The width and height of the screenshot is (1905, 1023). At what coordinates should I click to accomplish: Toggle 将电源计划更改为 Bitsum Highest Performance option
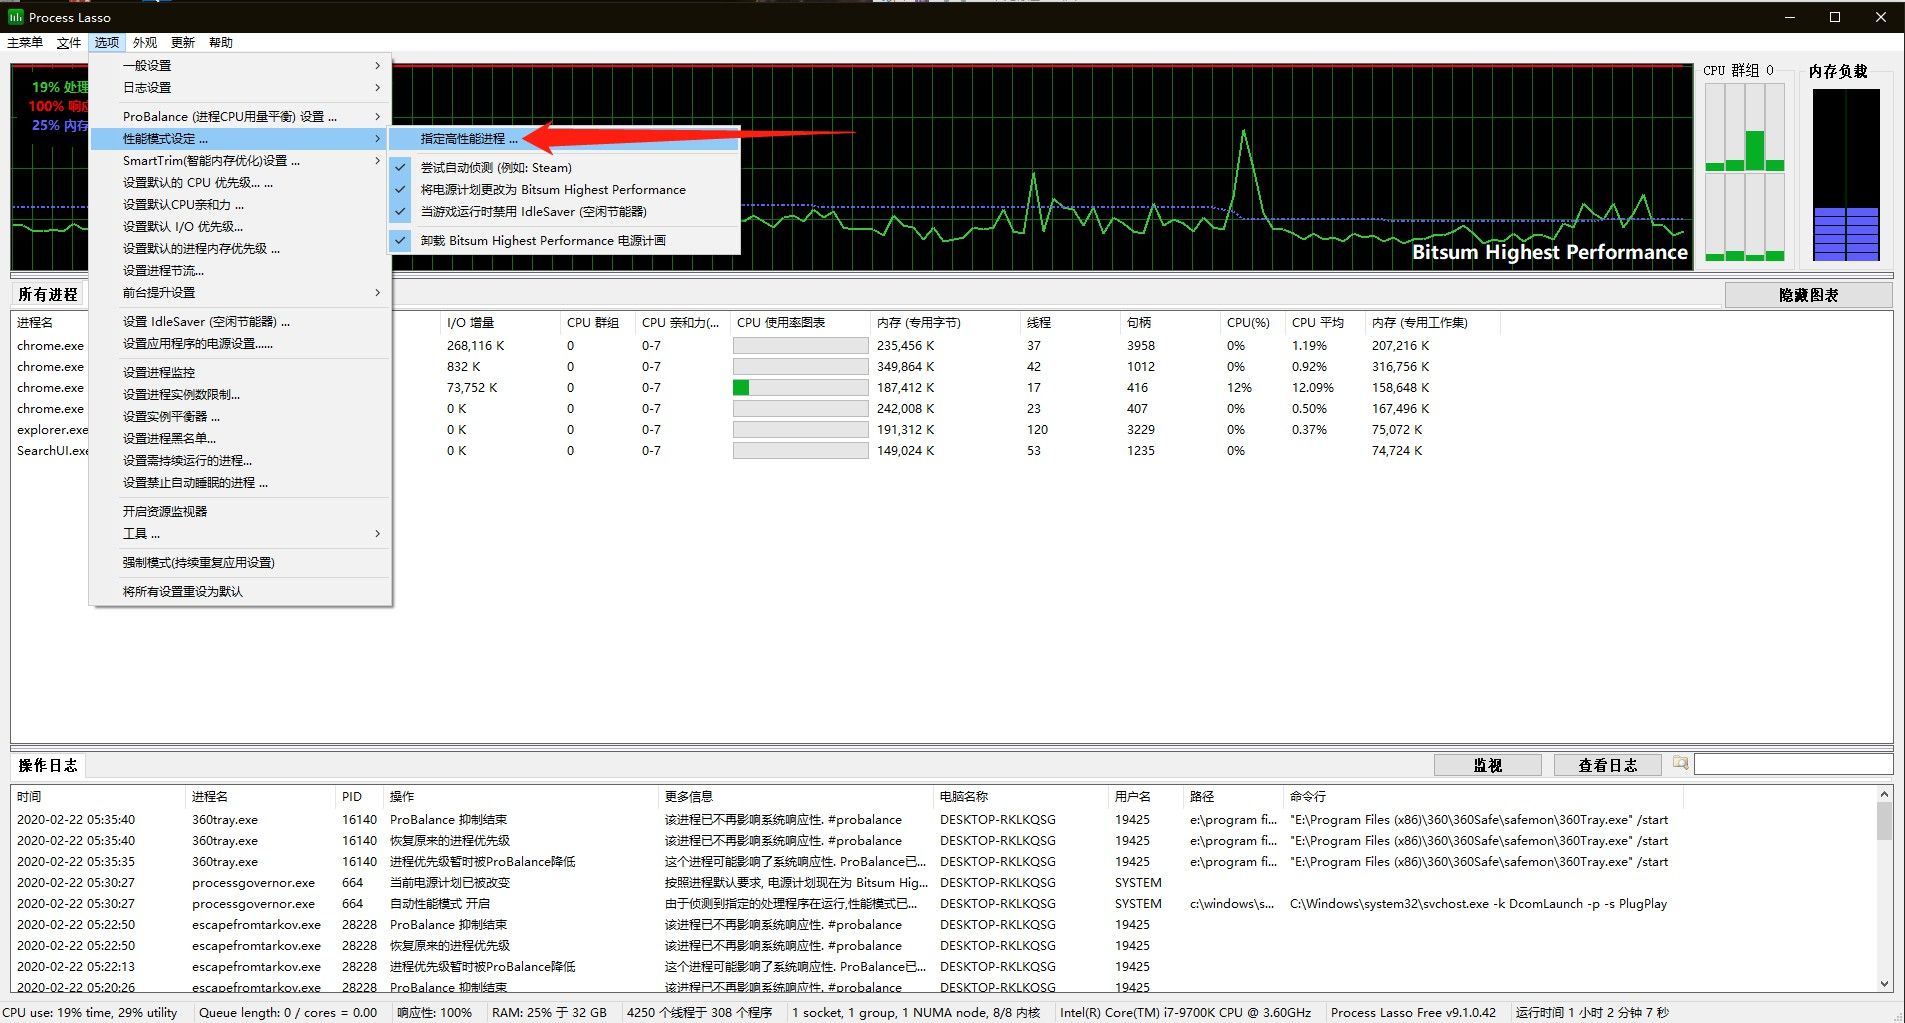click(x=565, y=190)
